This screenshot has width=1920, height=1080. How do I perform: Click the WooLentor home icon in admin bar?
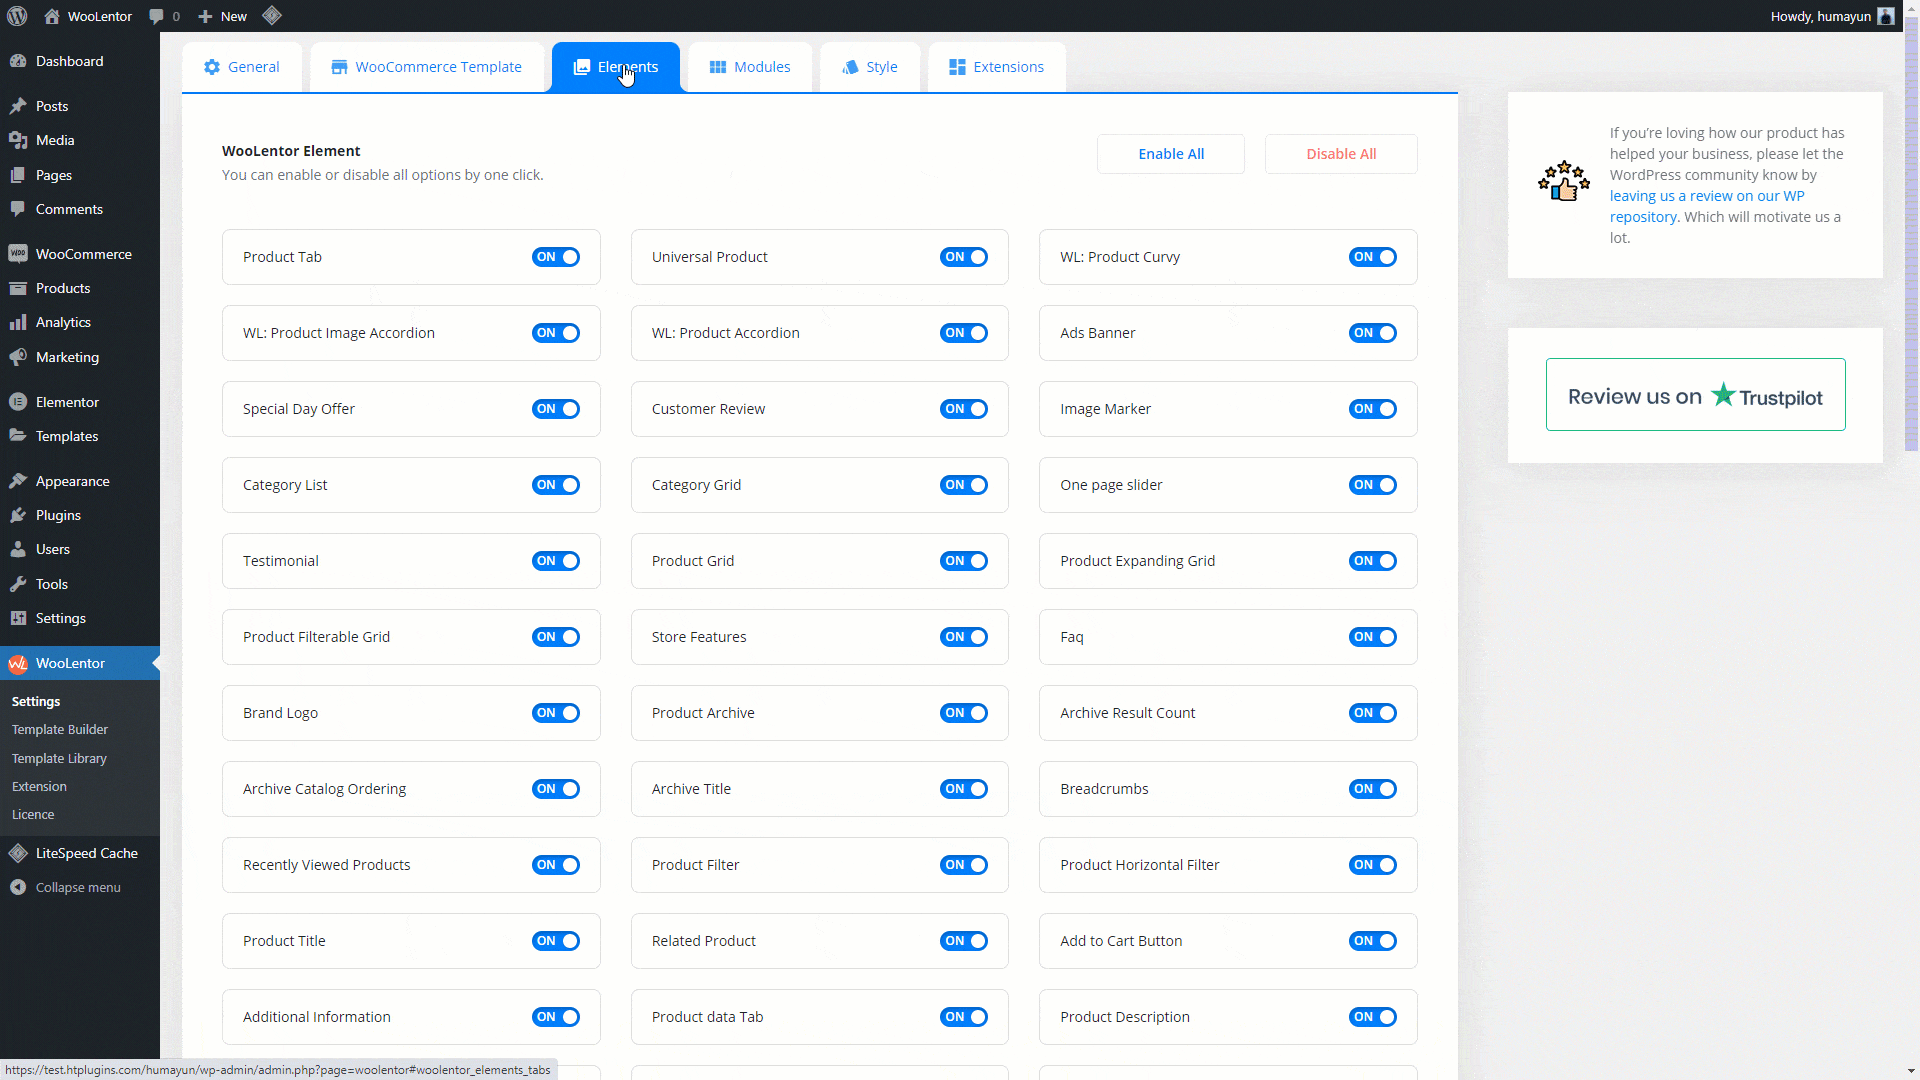point(52,16)
